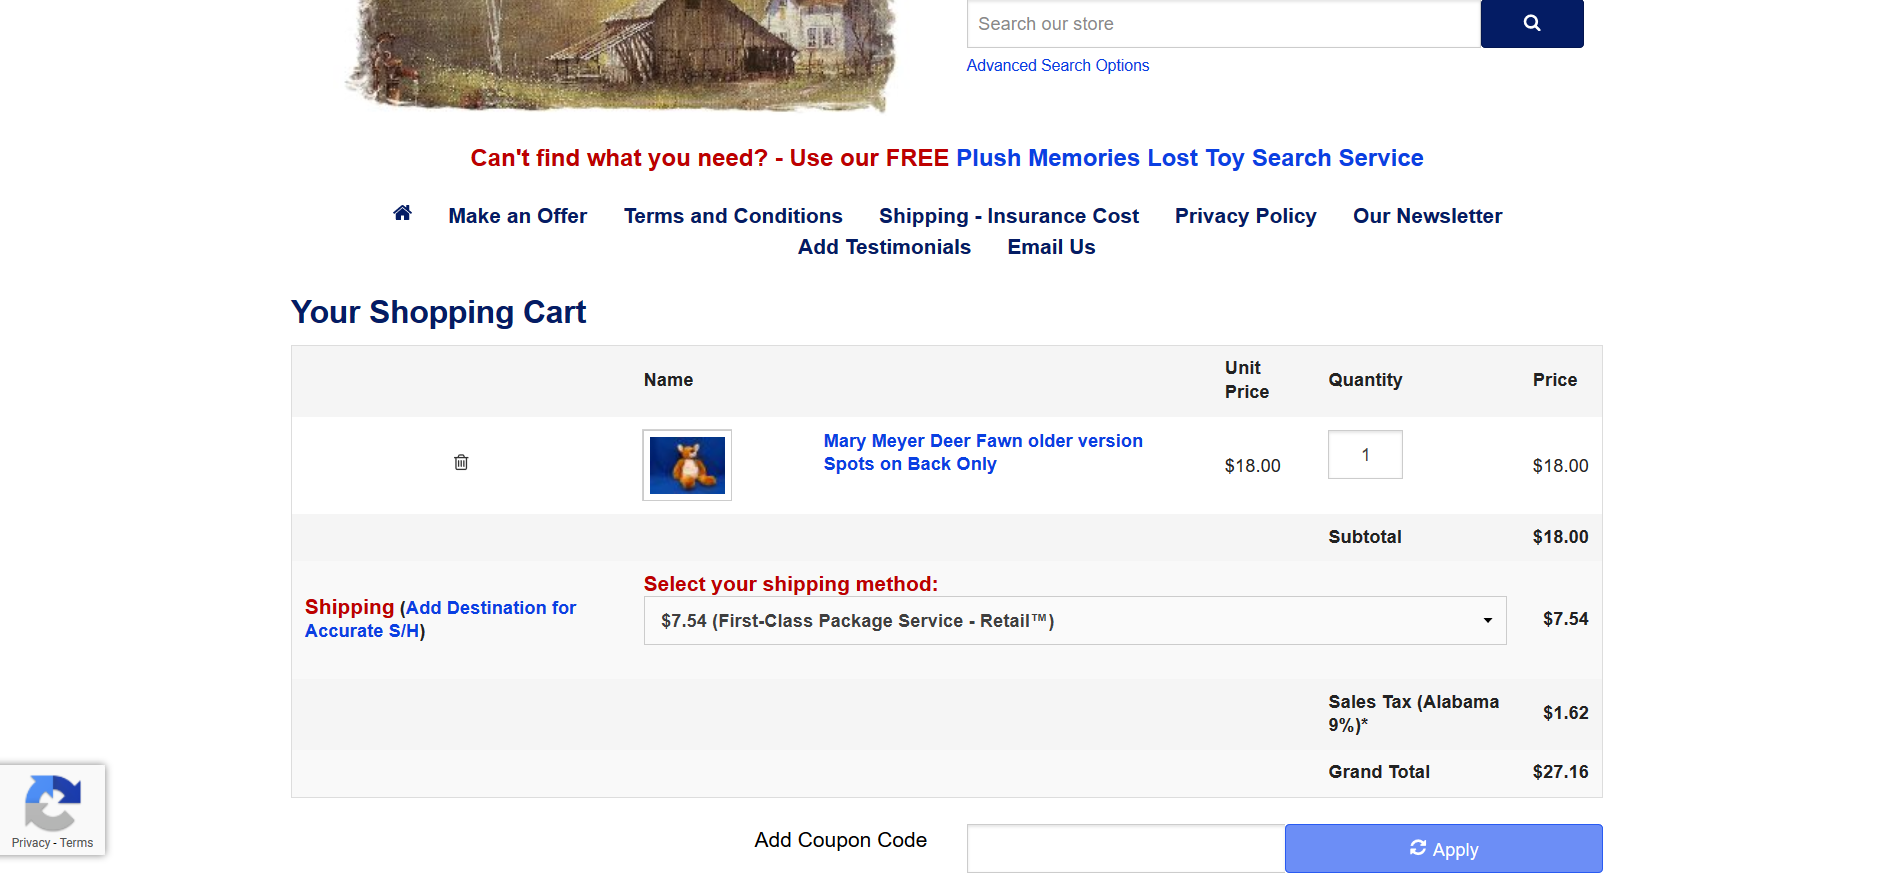This screenshot has height=876, width=1894.
Task: Click the search magnifier icon
Action: (x=1531, y=23)
